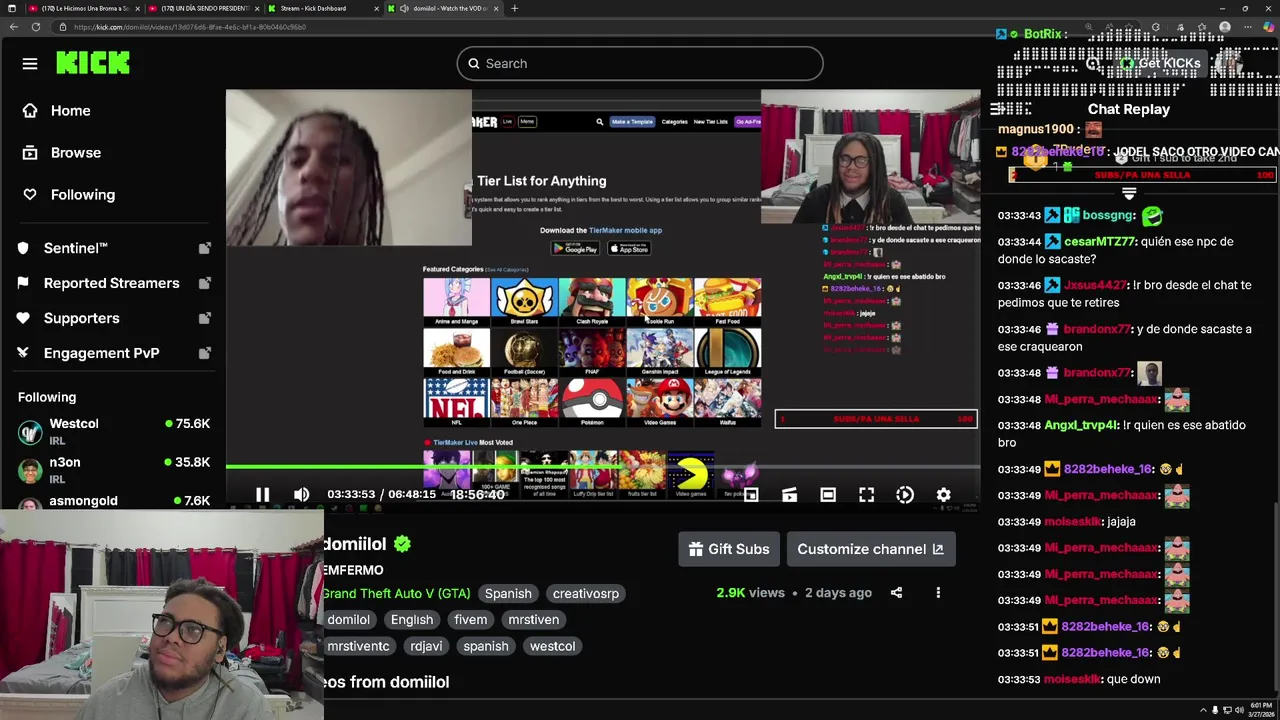The width and height of the screenshot is (1280, 720).
Task: Click BotRix username in chat header
Action: tap(1042, 34)
